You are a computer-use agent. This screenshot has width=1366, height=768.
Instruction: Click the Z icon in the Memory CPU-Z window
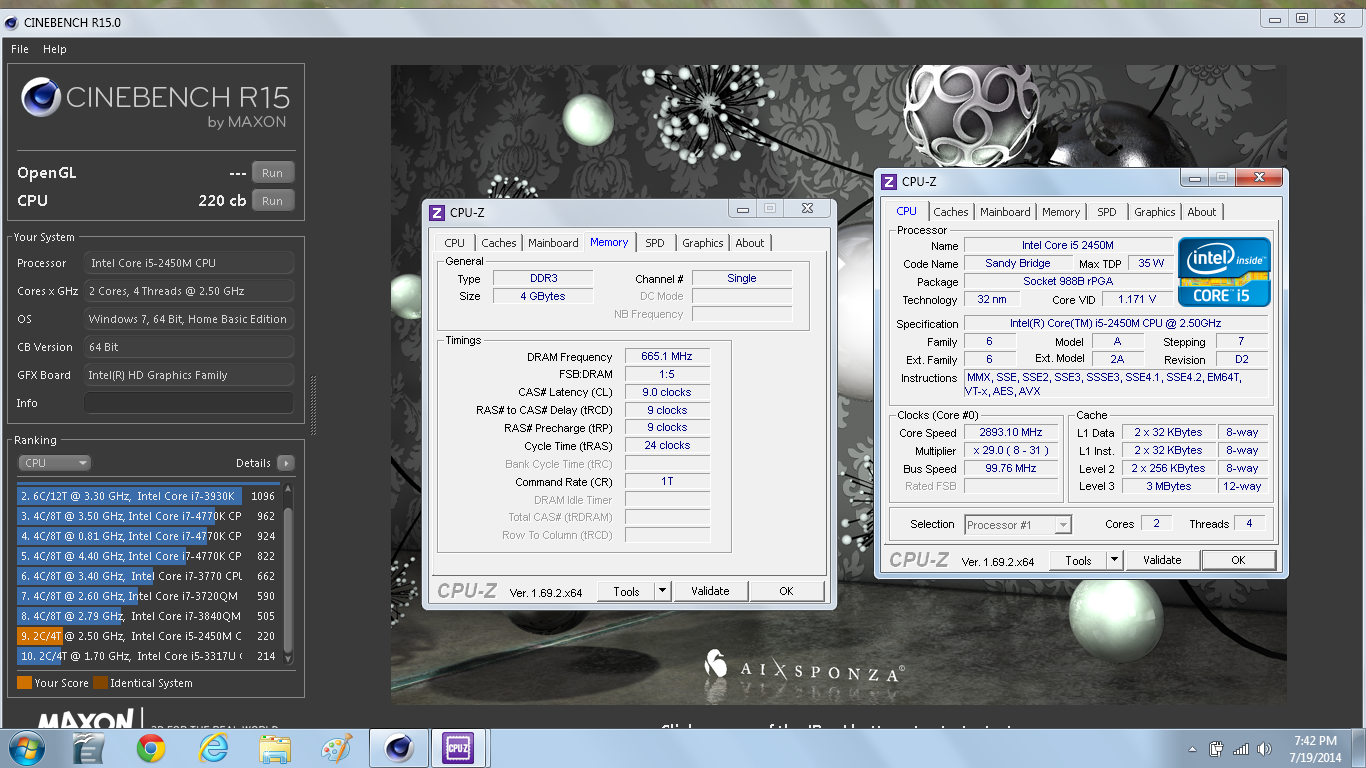pyautogui.click(x=437, y=212)
